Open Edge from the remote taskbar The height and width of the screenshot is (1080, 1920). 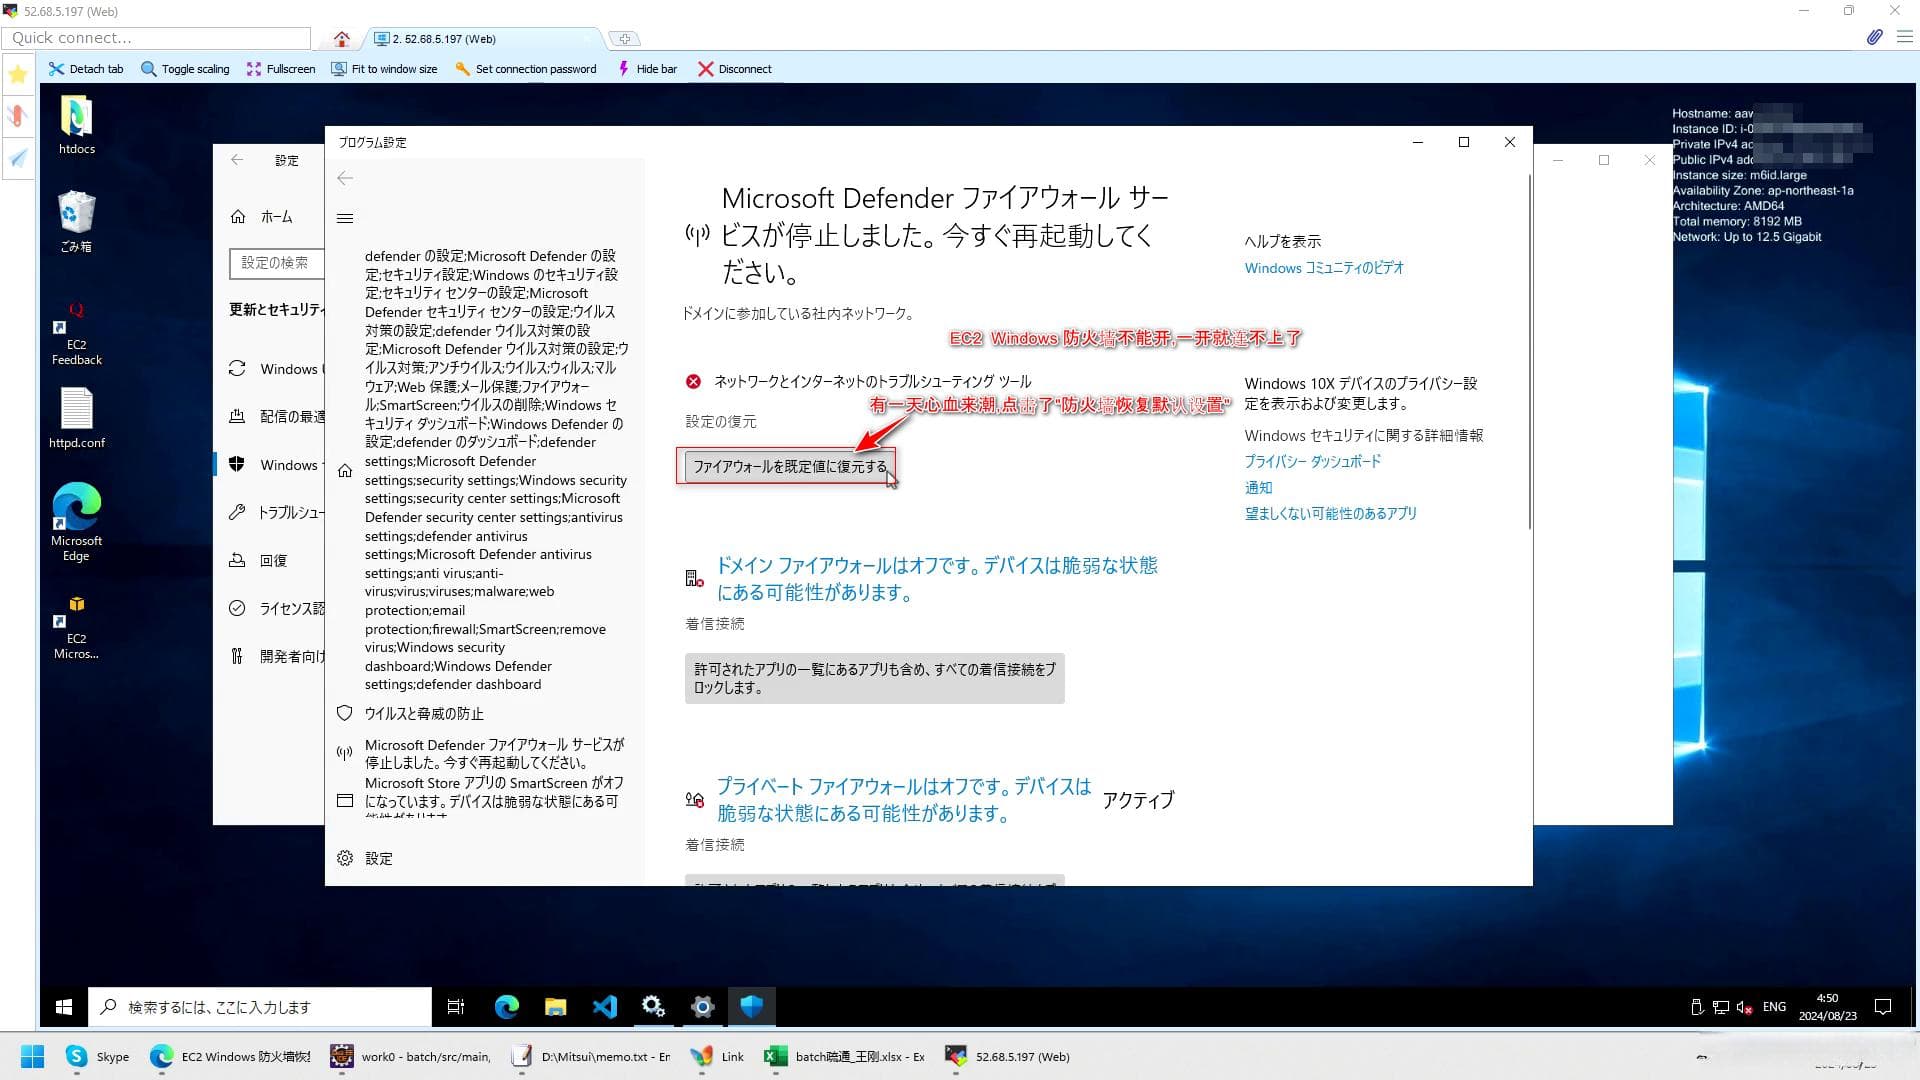pyautogui.click(x=507, y=1007)
